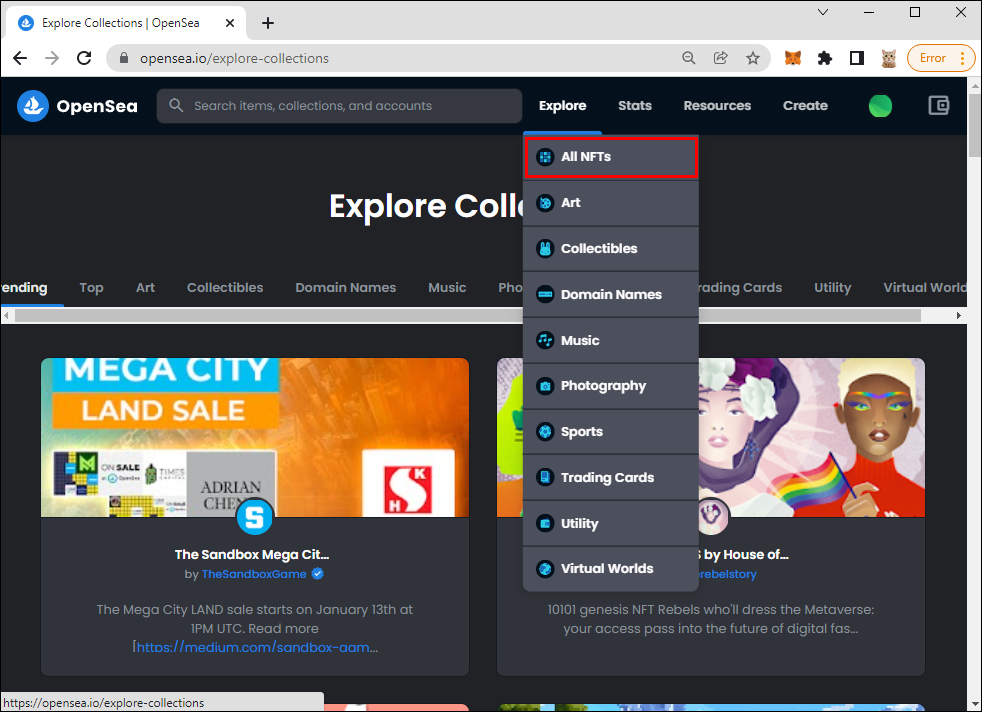Click the OpenSea ship logo icon
The image size is (982, 712).
click(33, 106)
